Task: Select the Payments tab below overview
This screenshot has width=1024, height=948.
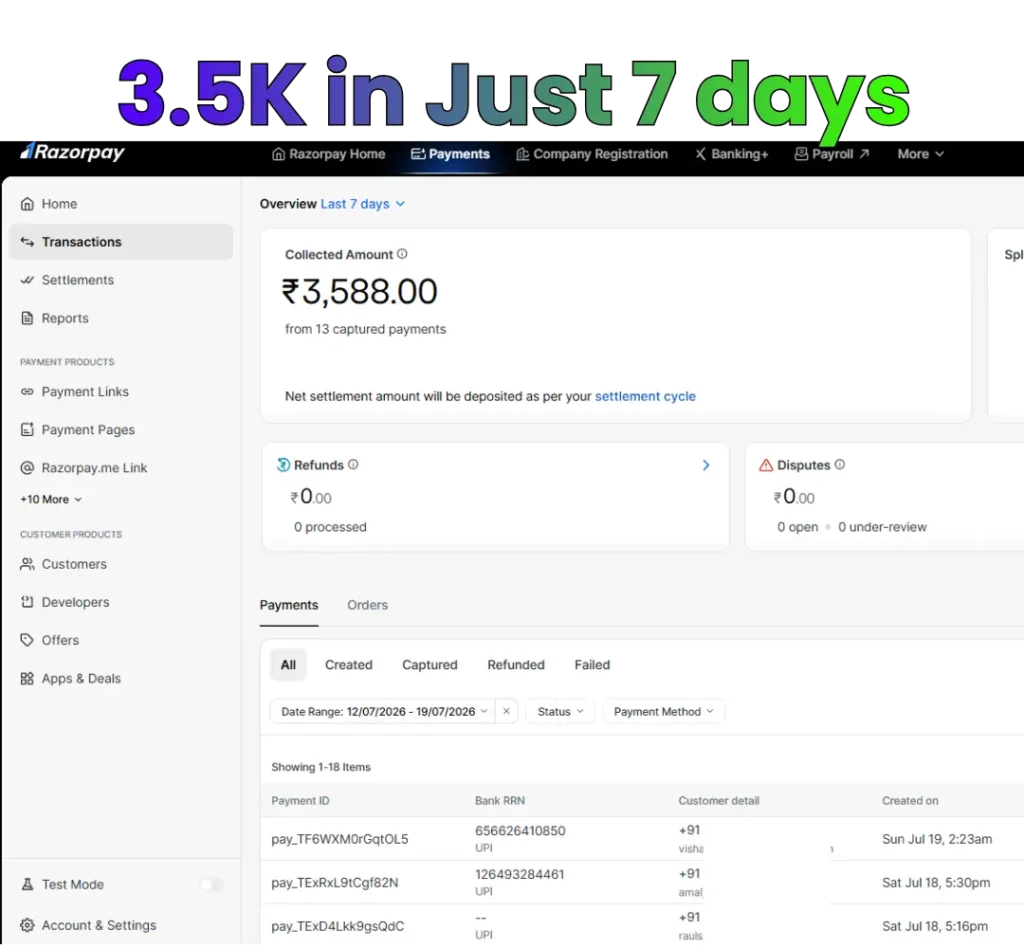Action: pyautogui.click(x=289, y=605)
